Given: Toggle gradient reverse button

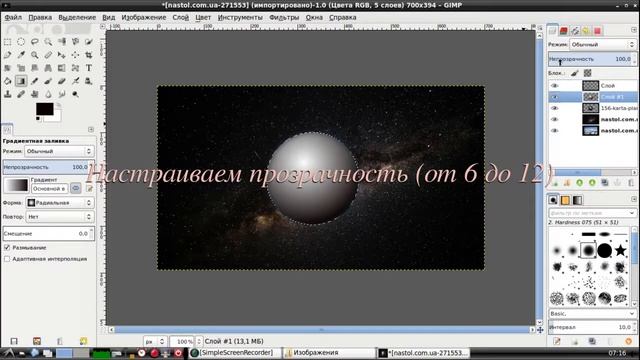Looking at the screenshot, I should (x=76, y=189).
